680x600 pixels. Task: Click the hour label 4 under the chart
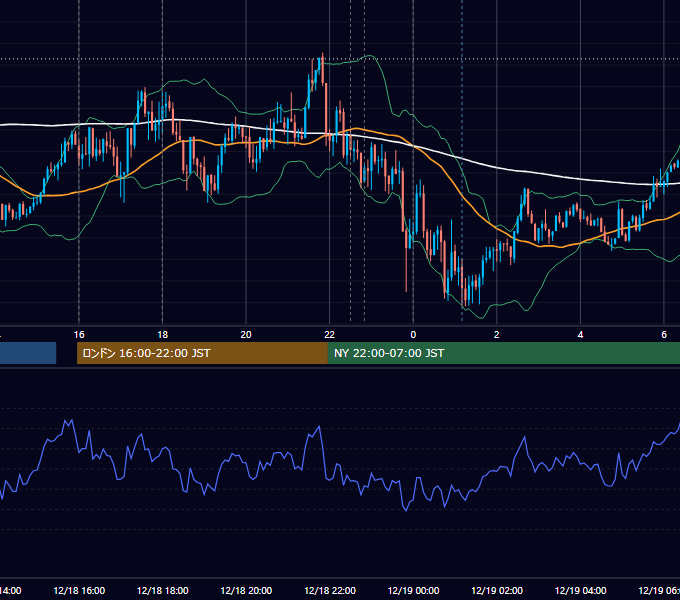pyautogui.click(x=580, y=335)
